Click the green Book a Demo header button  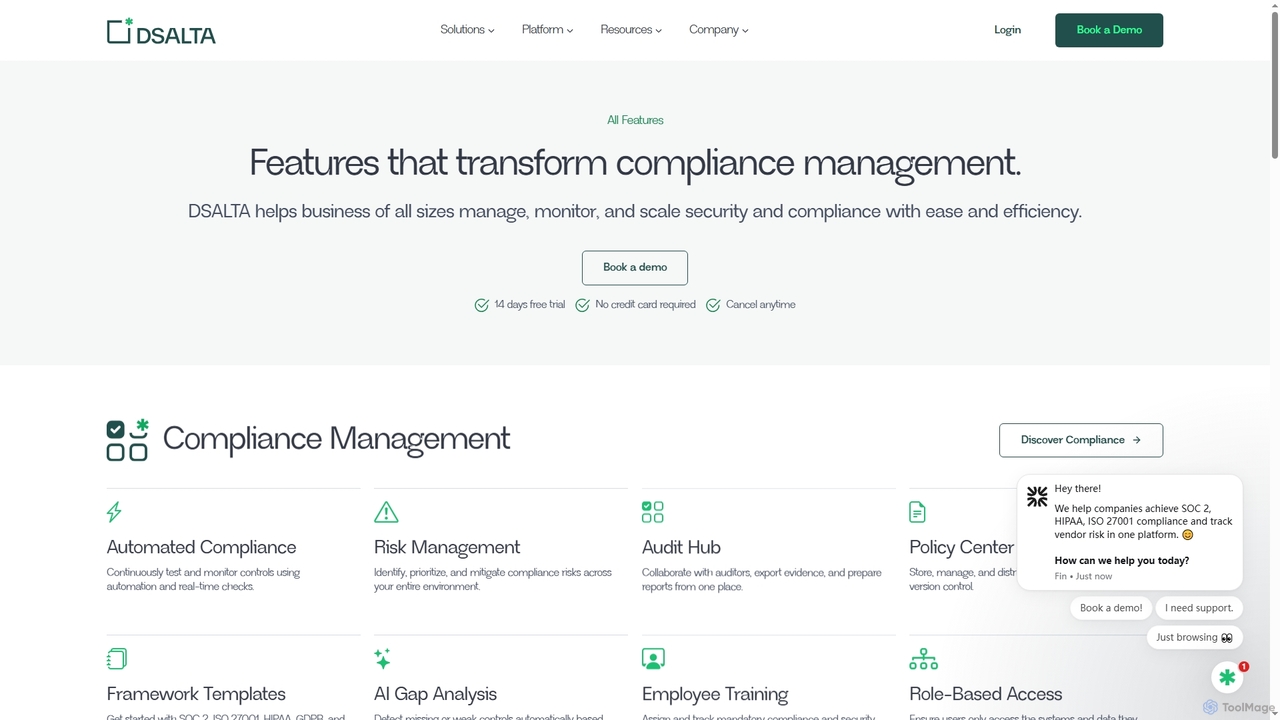pyautogui.click(x=1109, y=30)
